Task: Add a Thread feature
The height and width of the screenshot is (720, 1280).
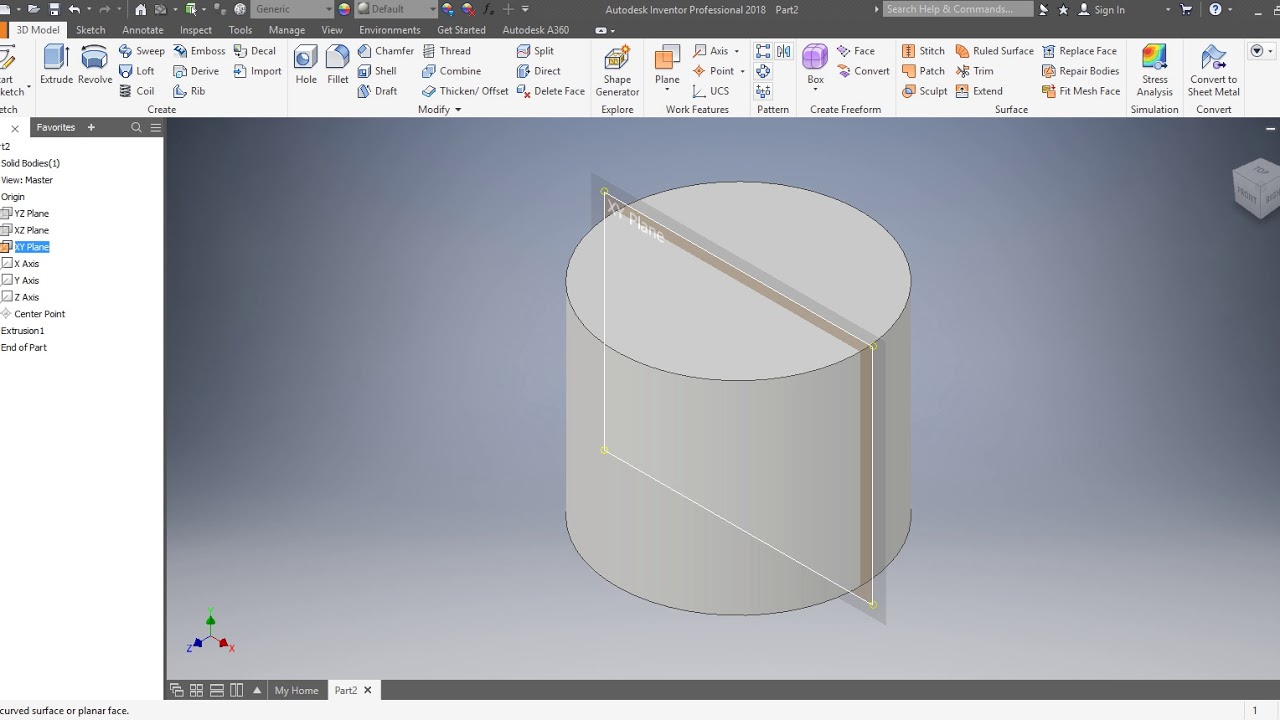Action: pos(446,51)
